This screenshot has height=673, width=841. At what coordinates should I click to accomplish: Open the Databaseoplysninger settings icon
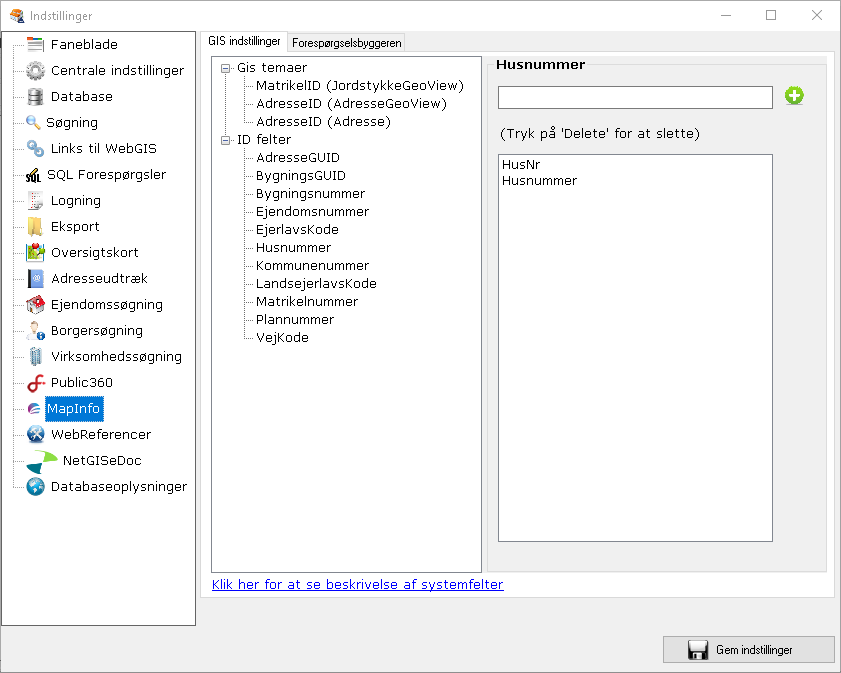click(x=33, y=486)
